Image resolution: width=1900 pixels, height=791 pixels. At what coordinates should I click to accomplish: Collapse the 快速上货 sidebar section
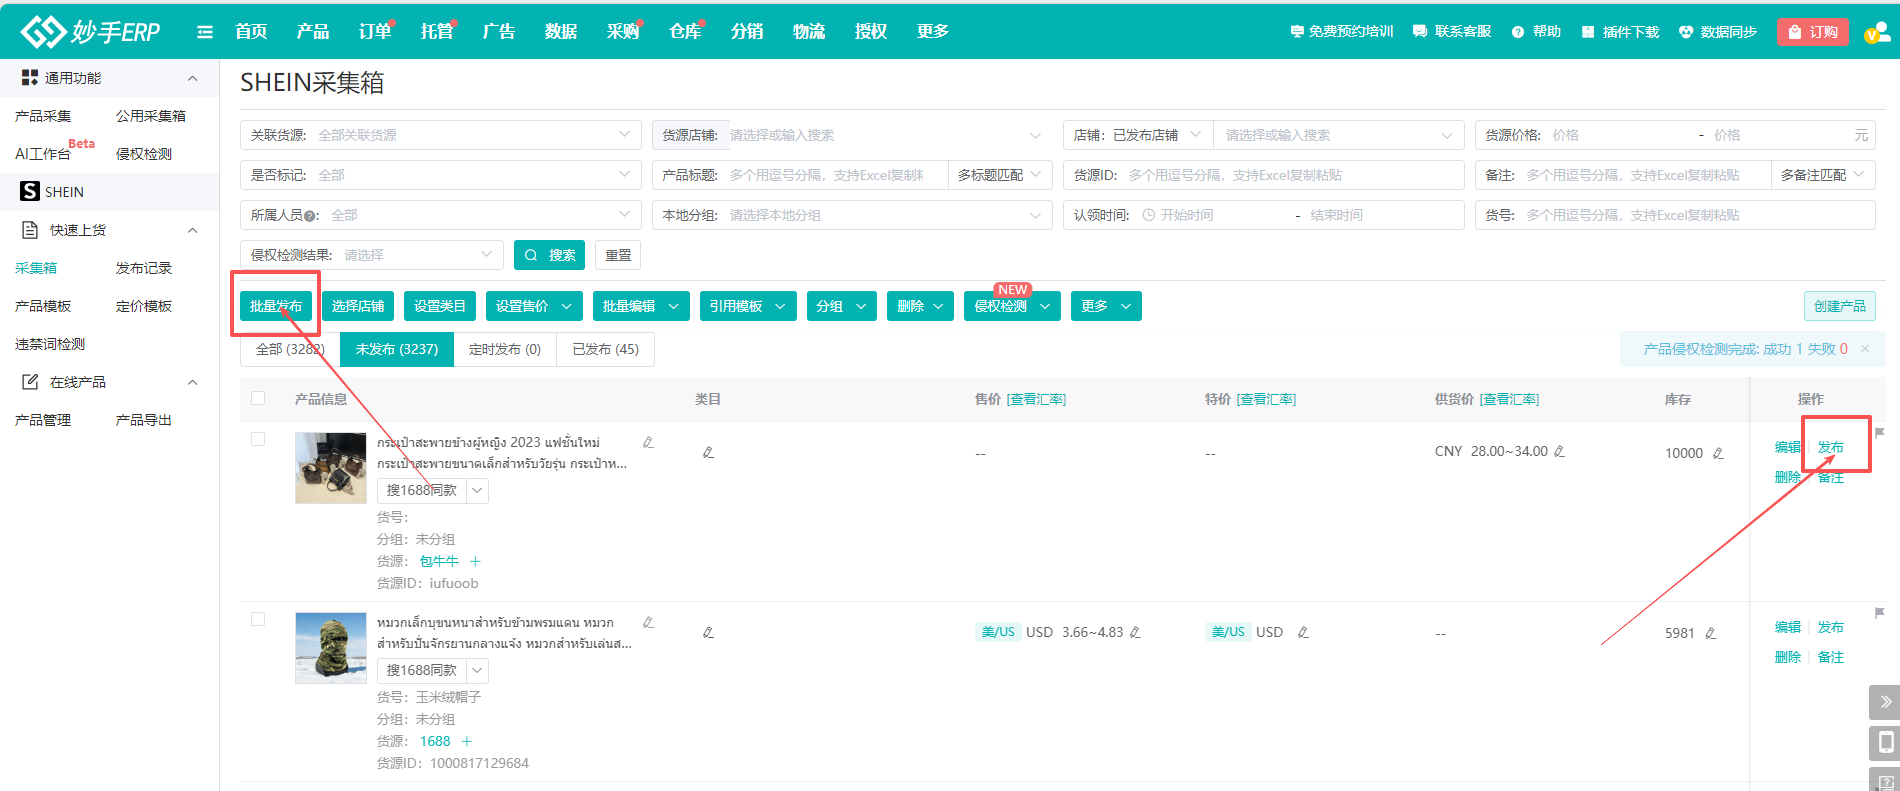click(192, 230)
